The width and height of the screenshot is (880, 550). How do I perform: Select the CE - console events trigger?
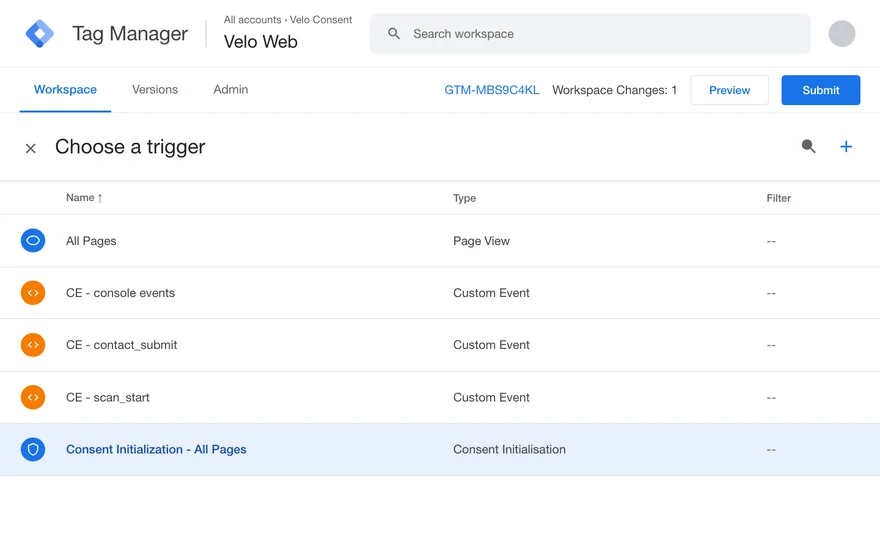pos(120,293)
